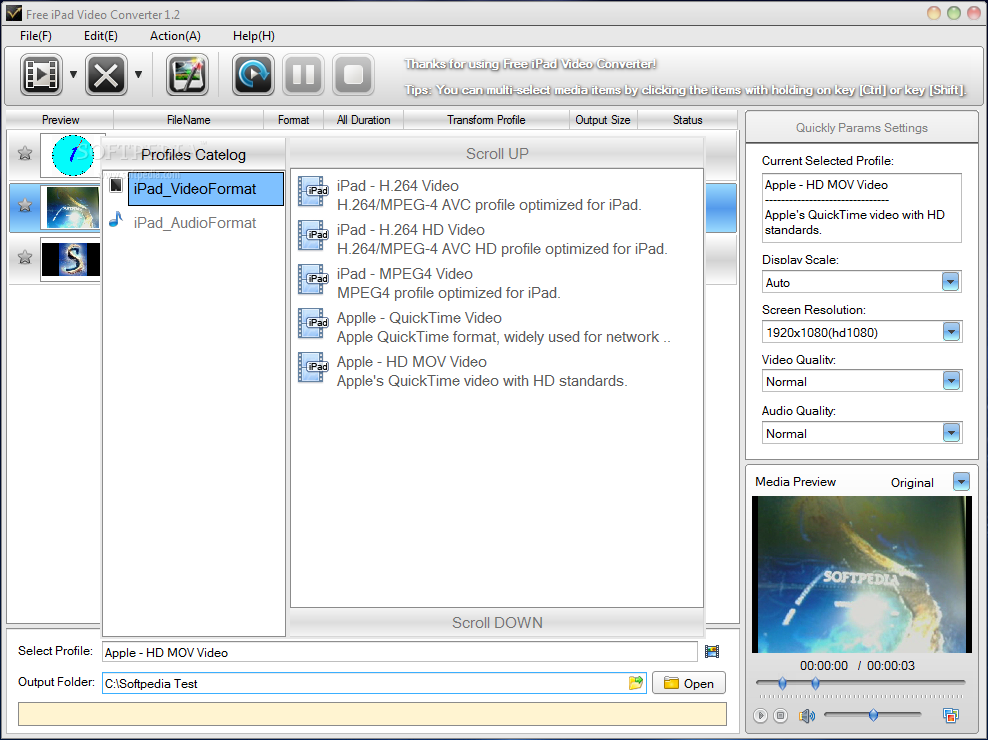
Task: Choose the iPad - MPEG4 Video profile
Action: [x=498, y=284]
